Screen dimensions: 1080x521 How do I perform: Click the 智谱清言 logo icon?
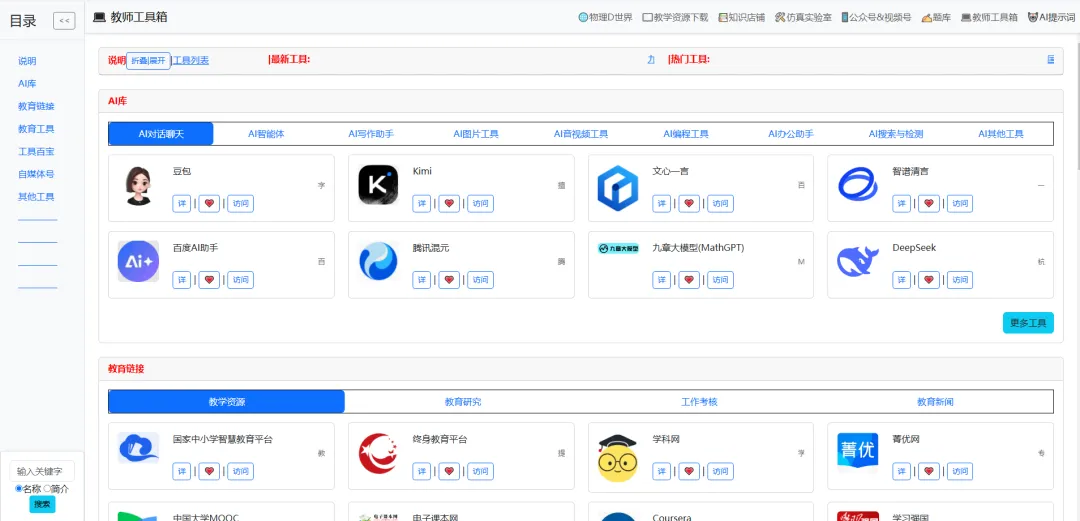pyautogui.click(x=858, y=185)
